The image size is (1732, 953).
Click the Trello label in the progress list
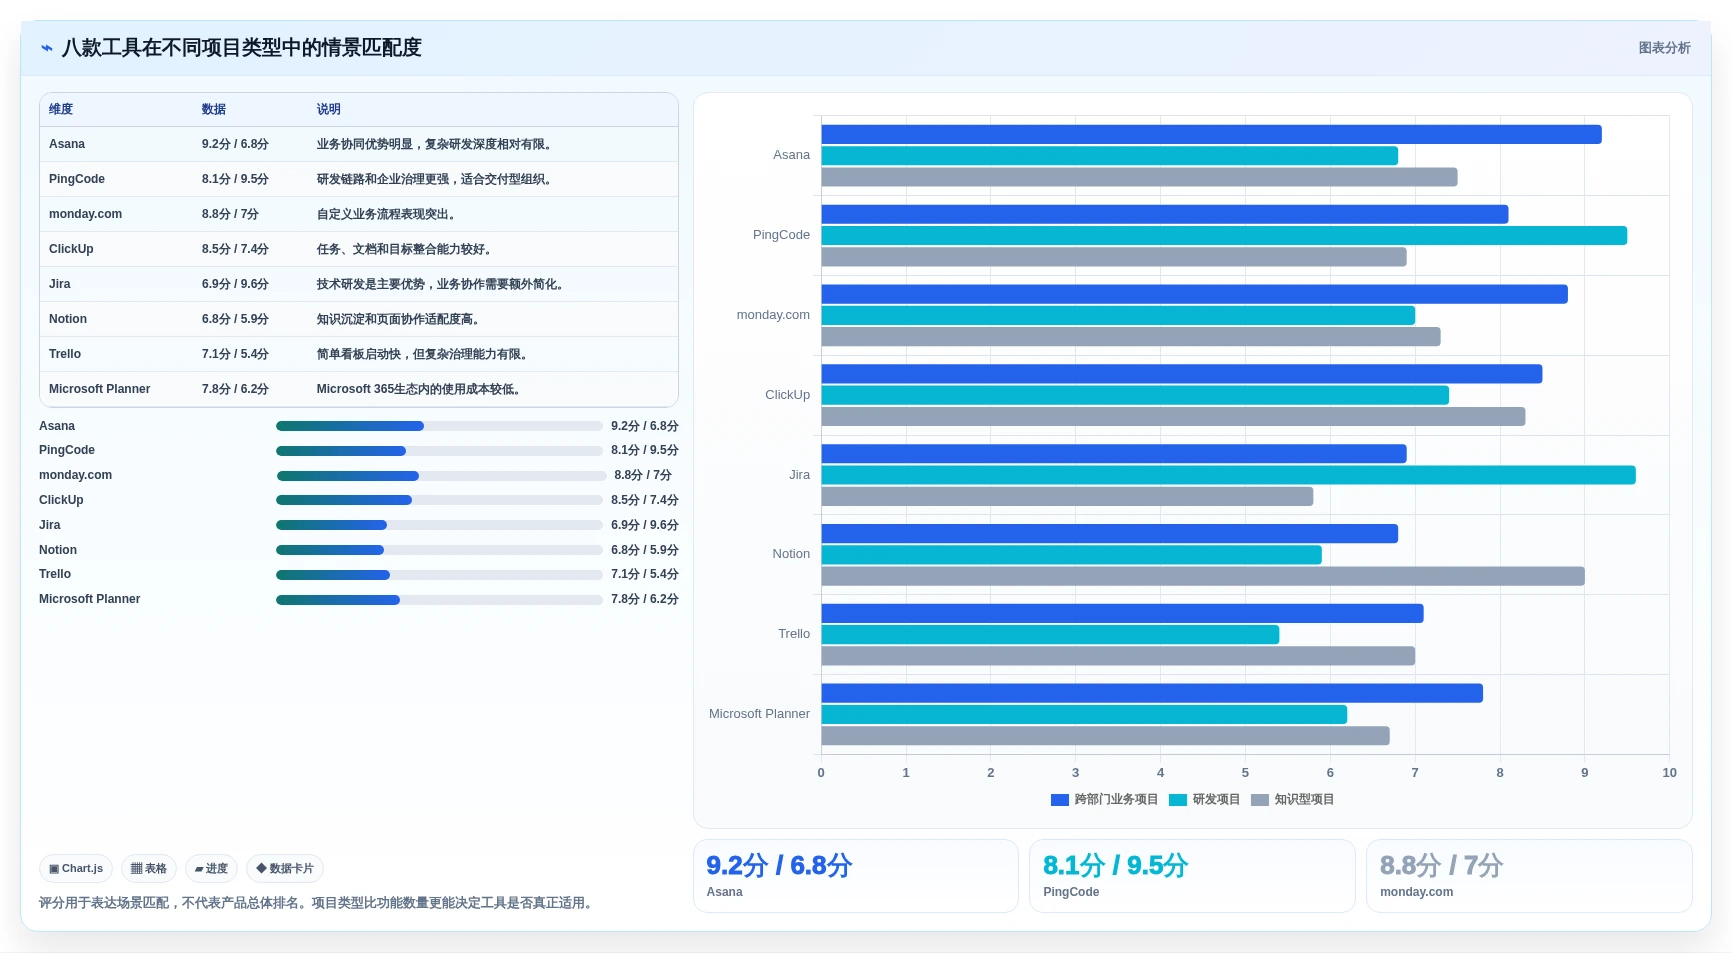click(55, 574)
